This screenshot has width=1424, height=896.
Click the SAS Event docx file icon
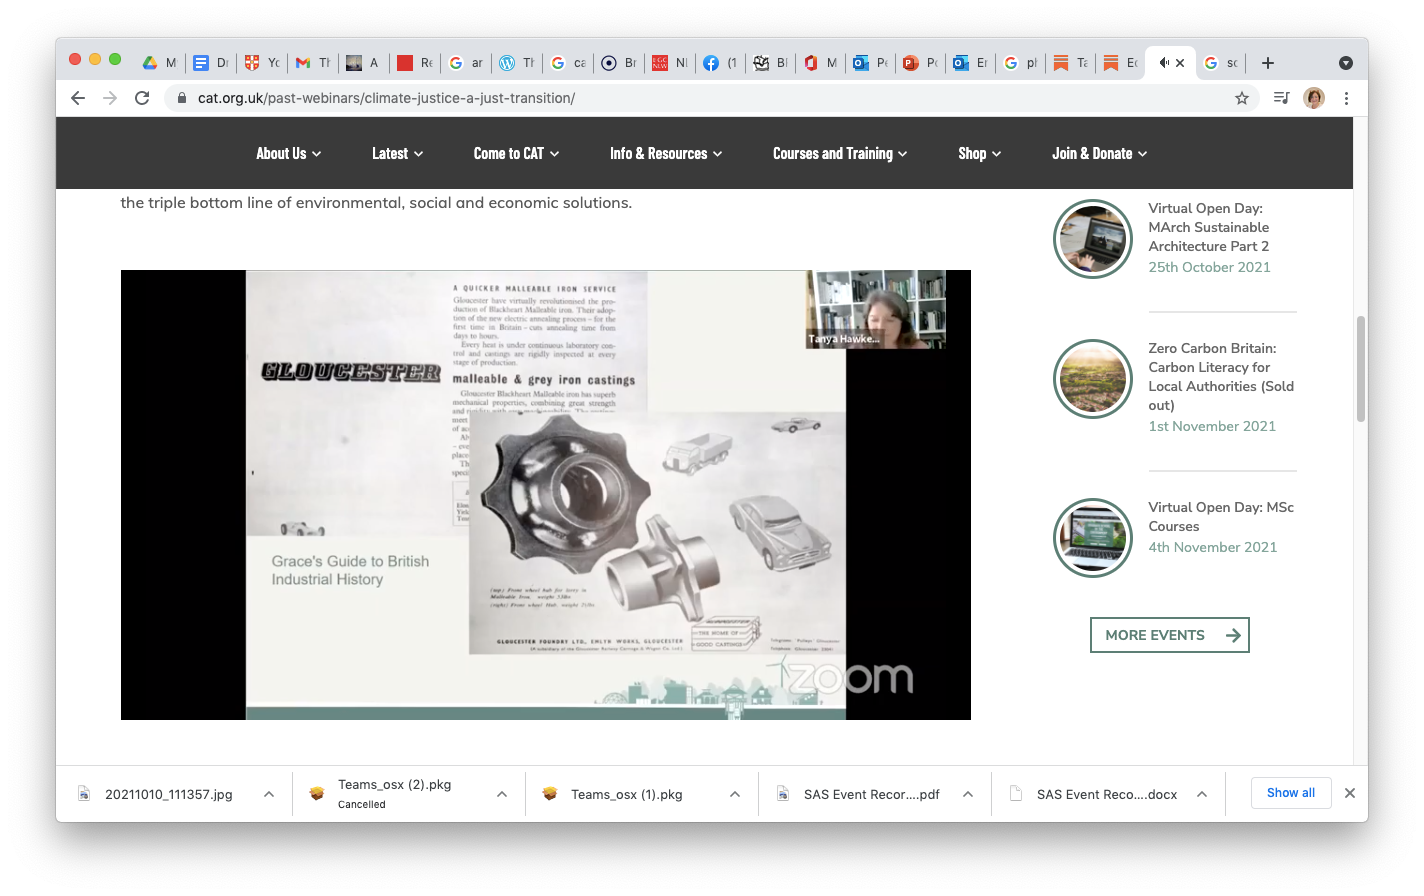pos(1016,794)
